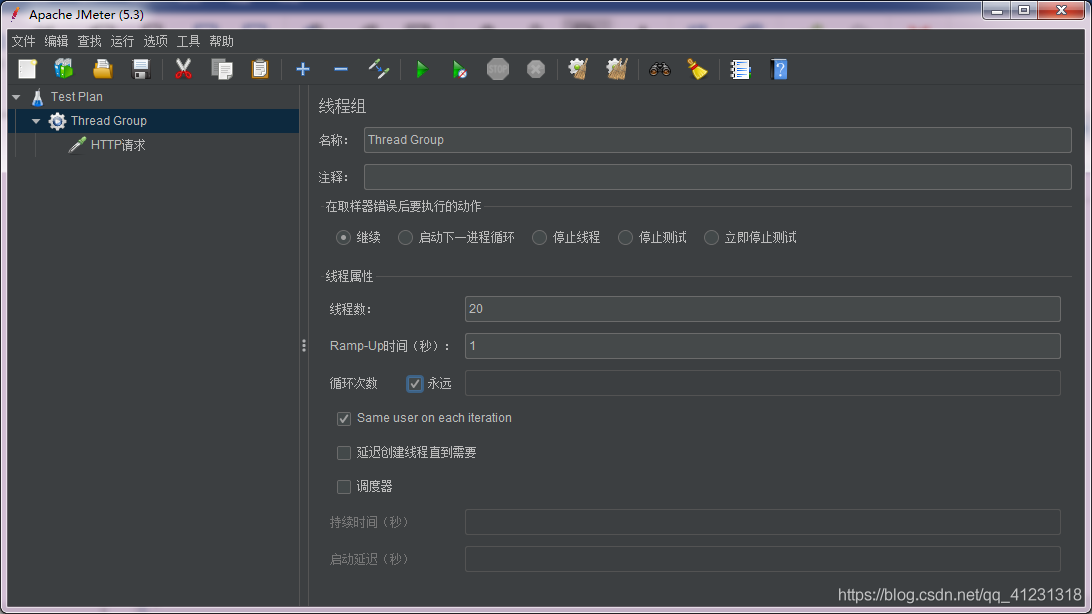Click the Open file folder icon
Image resolution: width=1092 pixels, height=614 pixels.
[102, 69]
